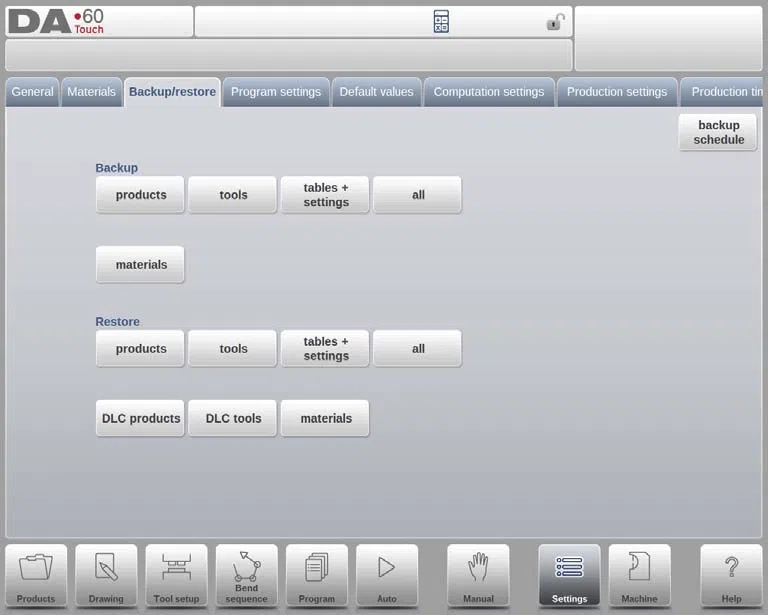Screen dimensions: 768x615
Task: Backup tables + settings
Action: coord(325,195)
